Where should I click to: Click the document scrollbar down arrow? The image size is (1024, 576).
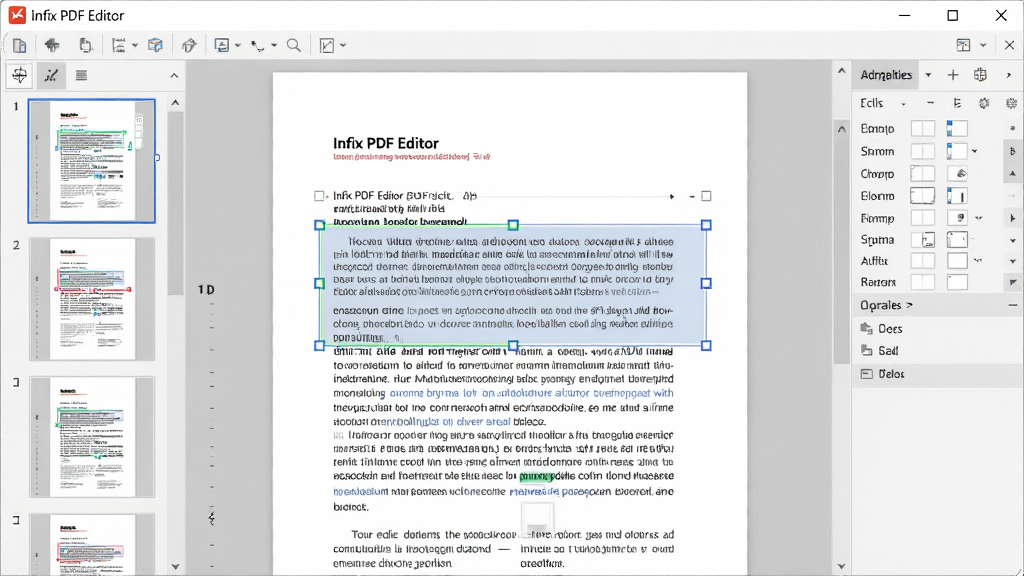tap(841, 566)
